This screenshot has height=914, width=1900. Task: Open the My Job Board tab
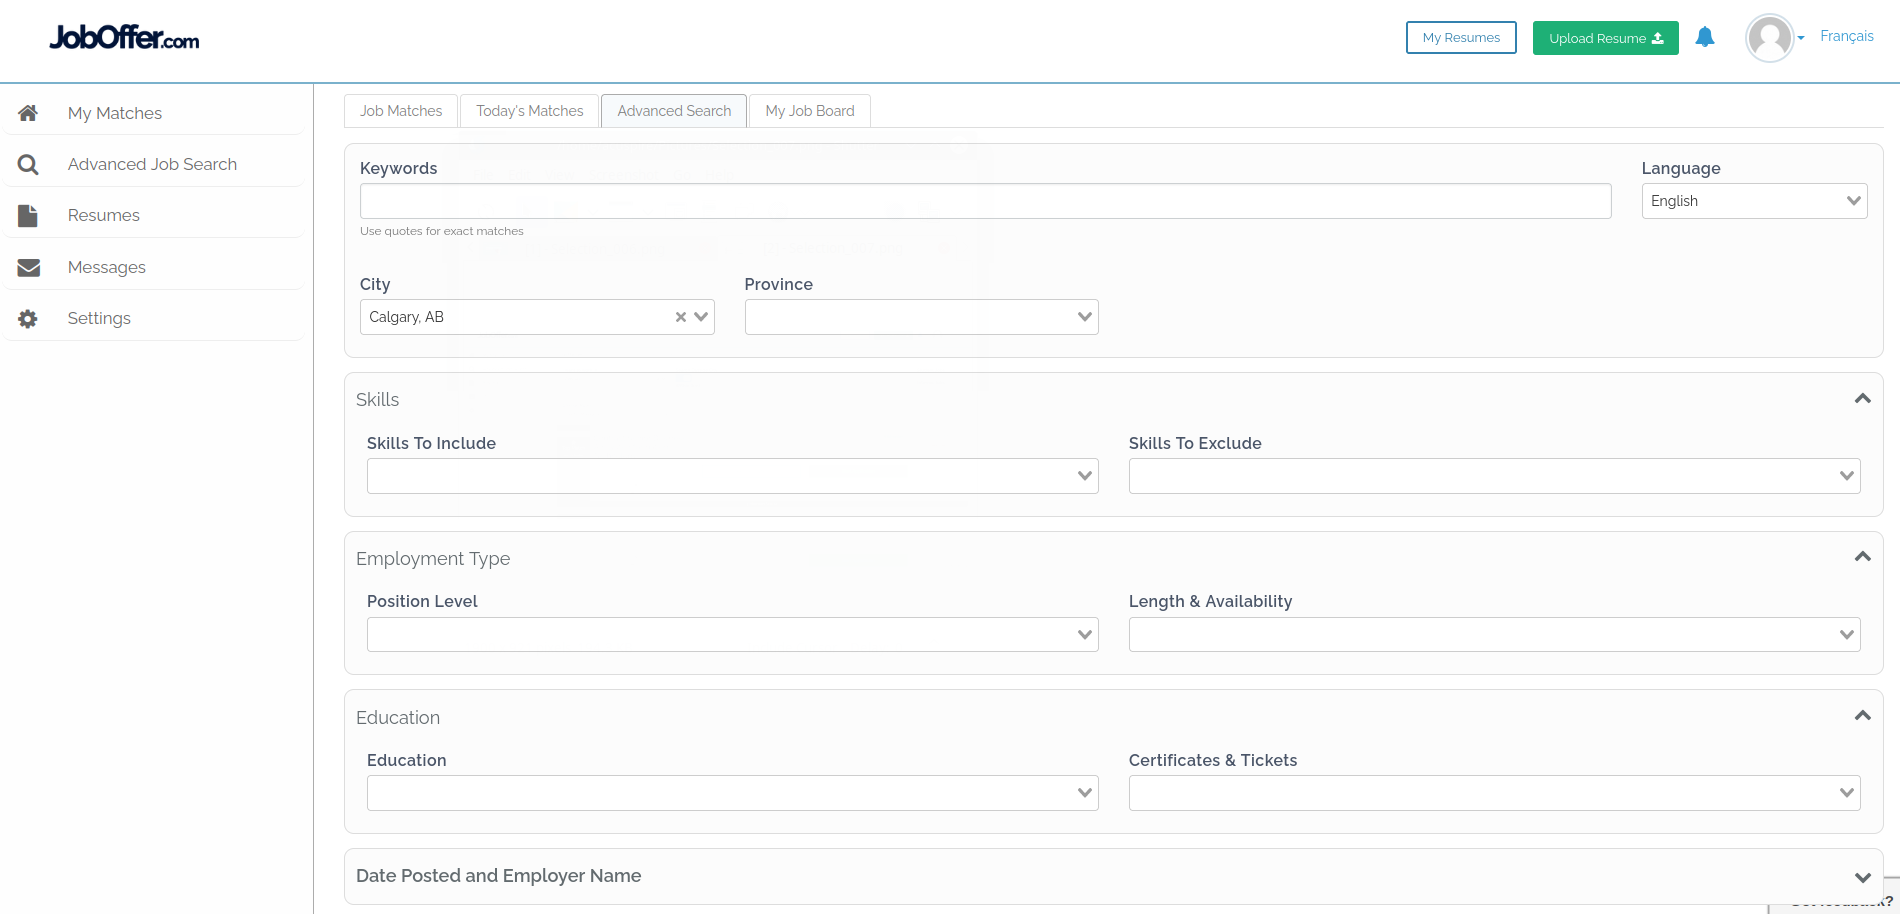tap(809, 110)
